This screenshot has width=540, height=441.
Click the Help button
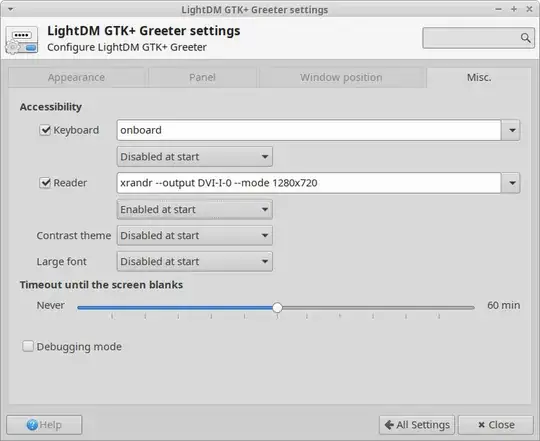click(x=44, y=425)
